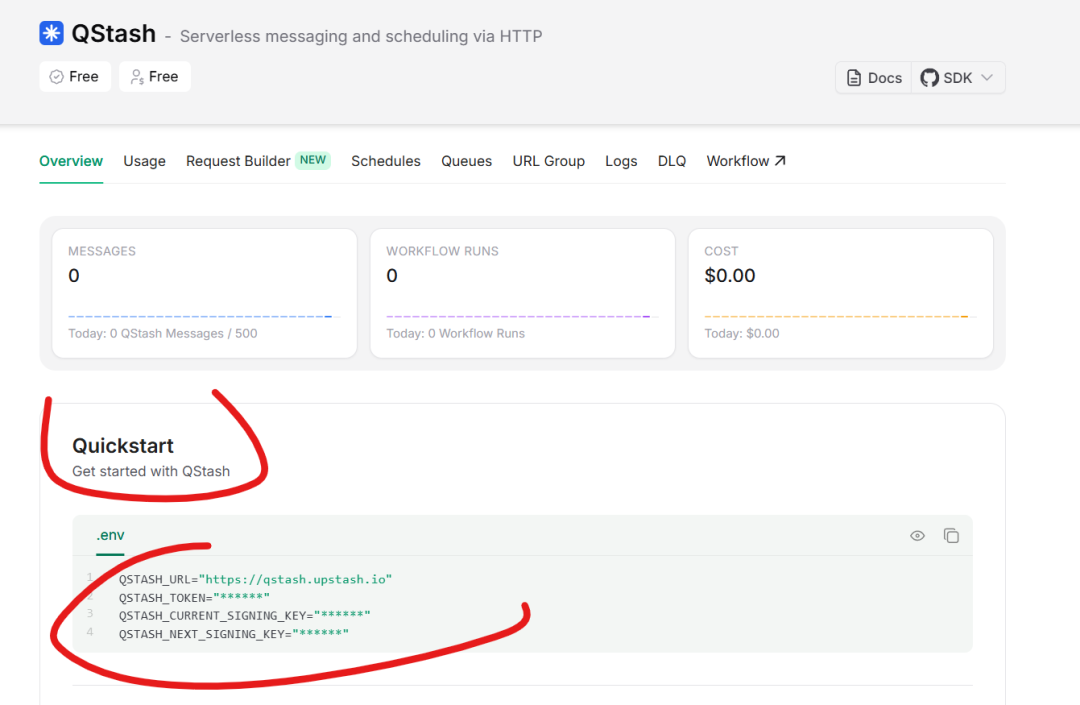This screenshot has width=1080, height=705.
Task: Click the Free badge with user icon
Action: pos(155,76)
